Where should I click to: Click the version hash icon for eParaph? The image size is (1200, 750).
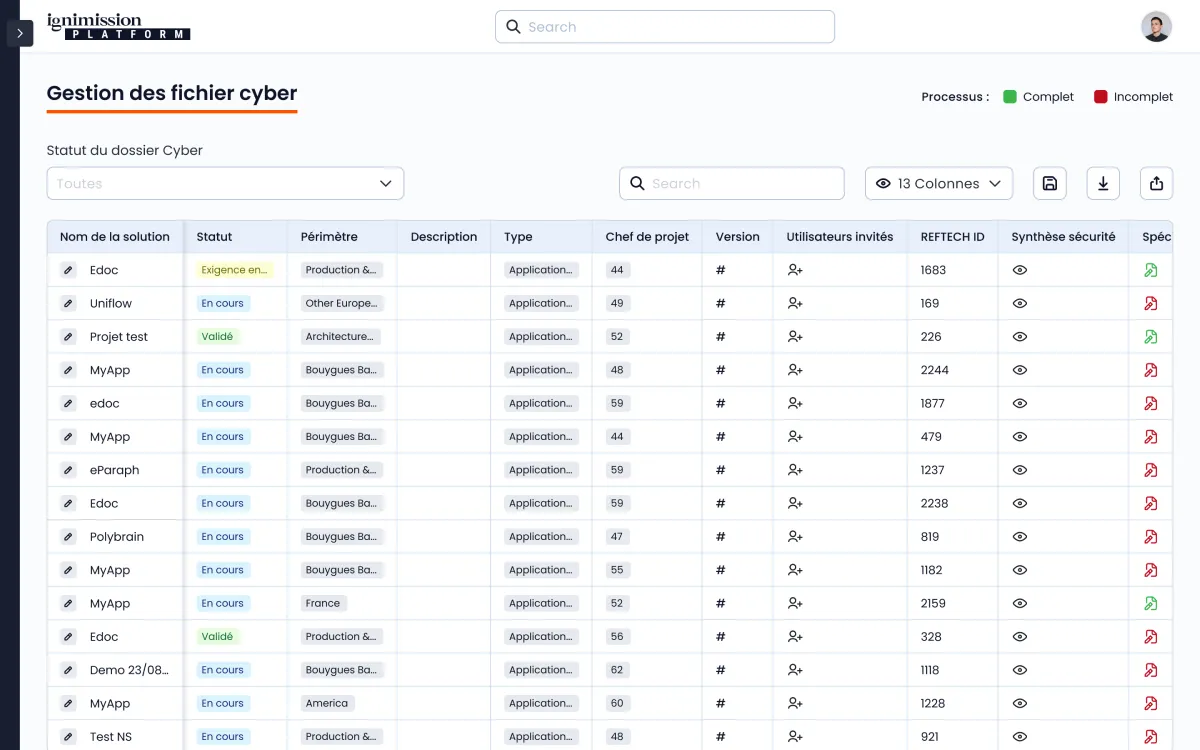coord(720,470)
